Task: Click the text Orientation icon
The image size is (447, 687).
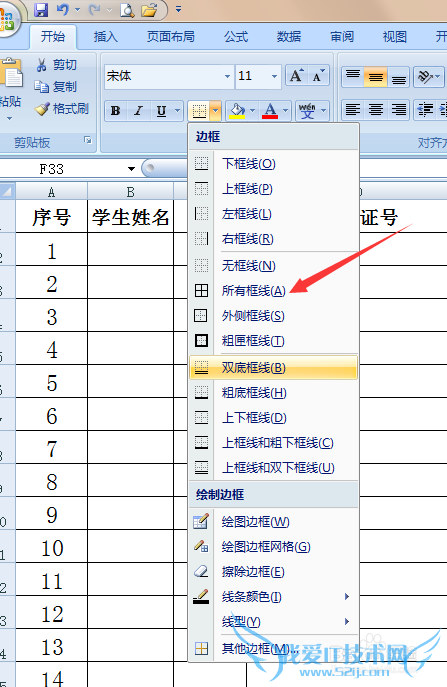Action: (x=425, y=77)
